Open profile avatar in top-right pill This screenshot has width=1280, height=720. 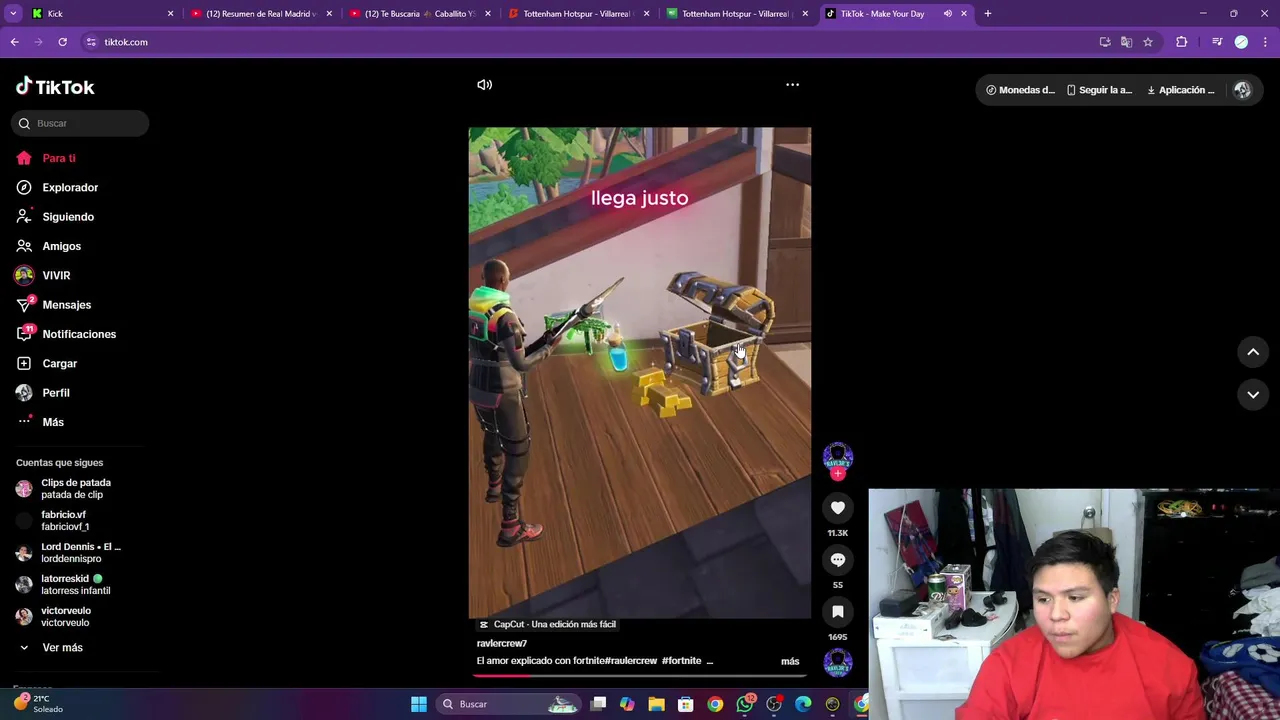[x=1242, y=90]
